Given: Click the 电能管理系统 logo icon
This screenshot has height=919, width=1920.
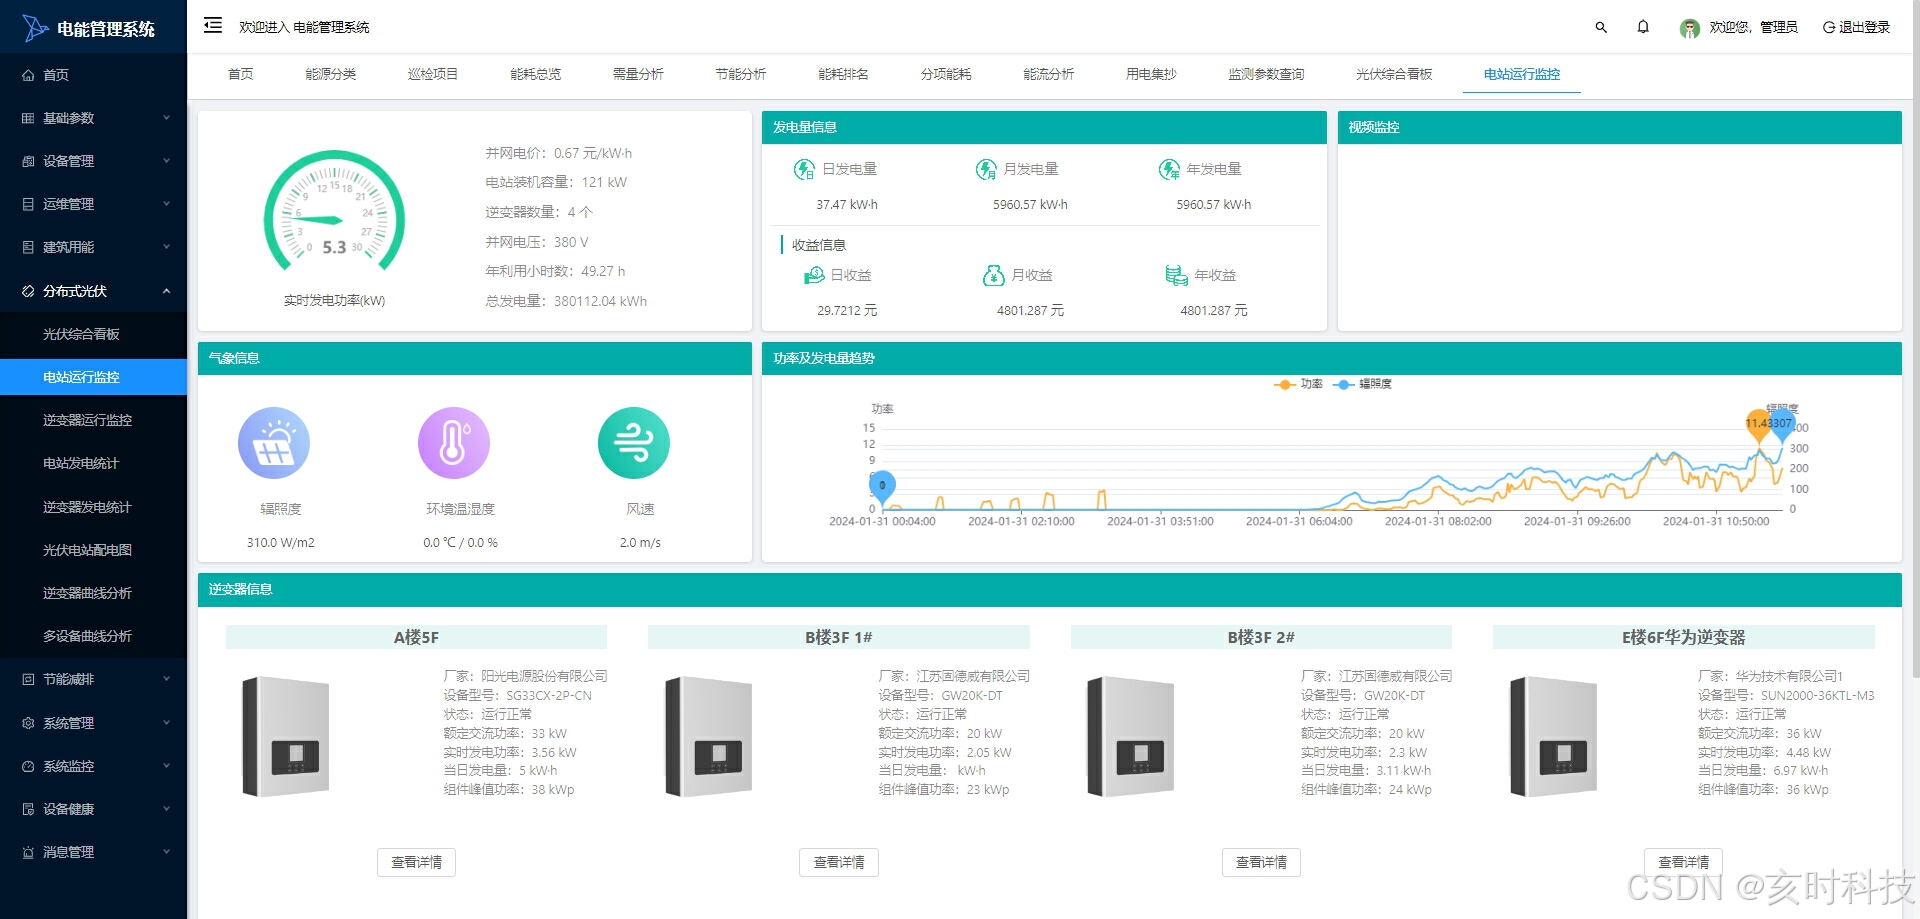Looking at the screenshot, I should 35,28.
